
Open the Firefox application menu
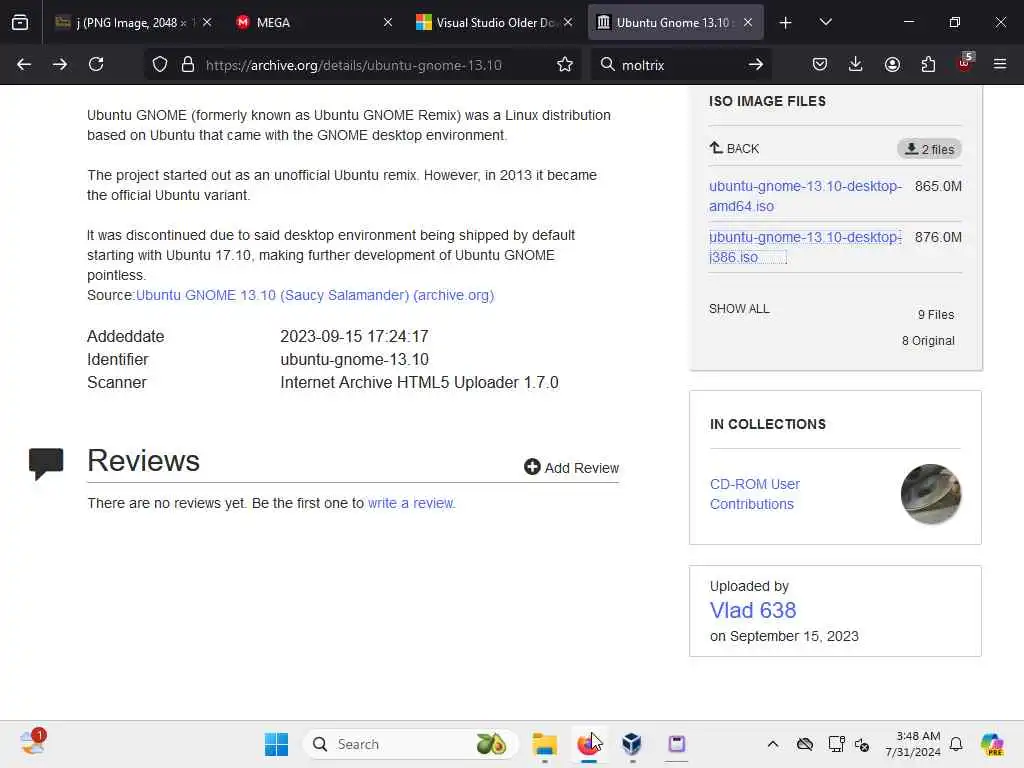click(1000, 64)
